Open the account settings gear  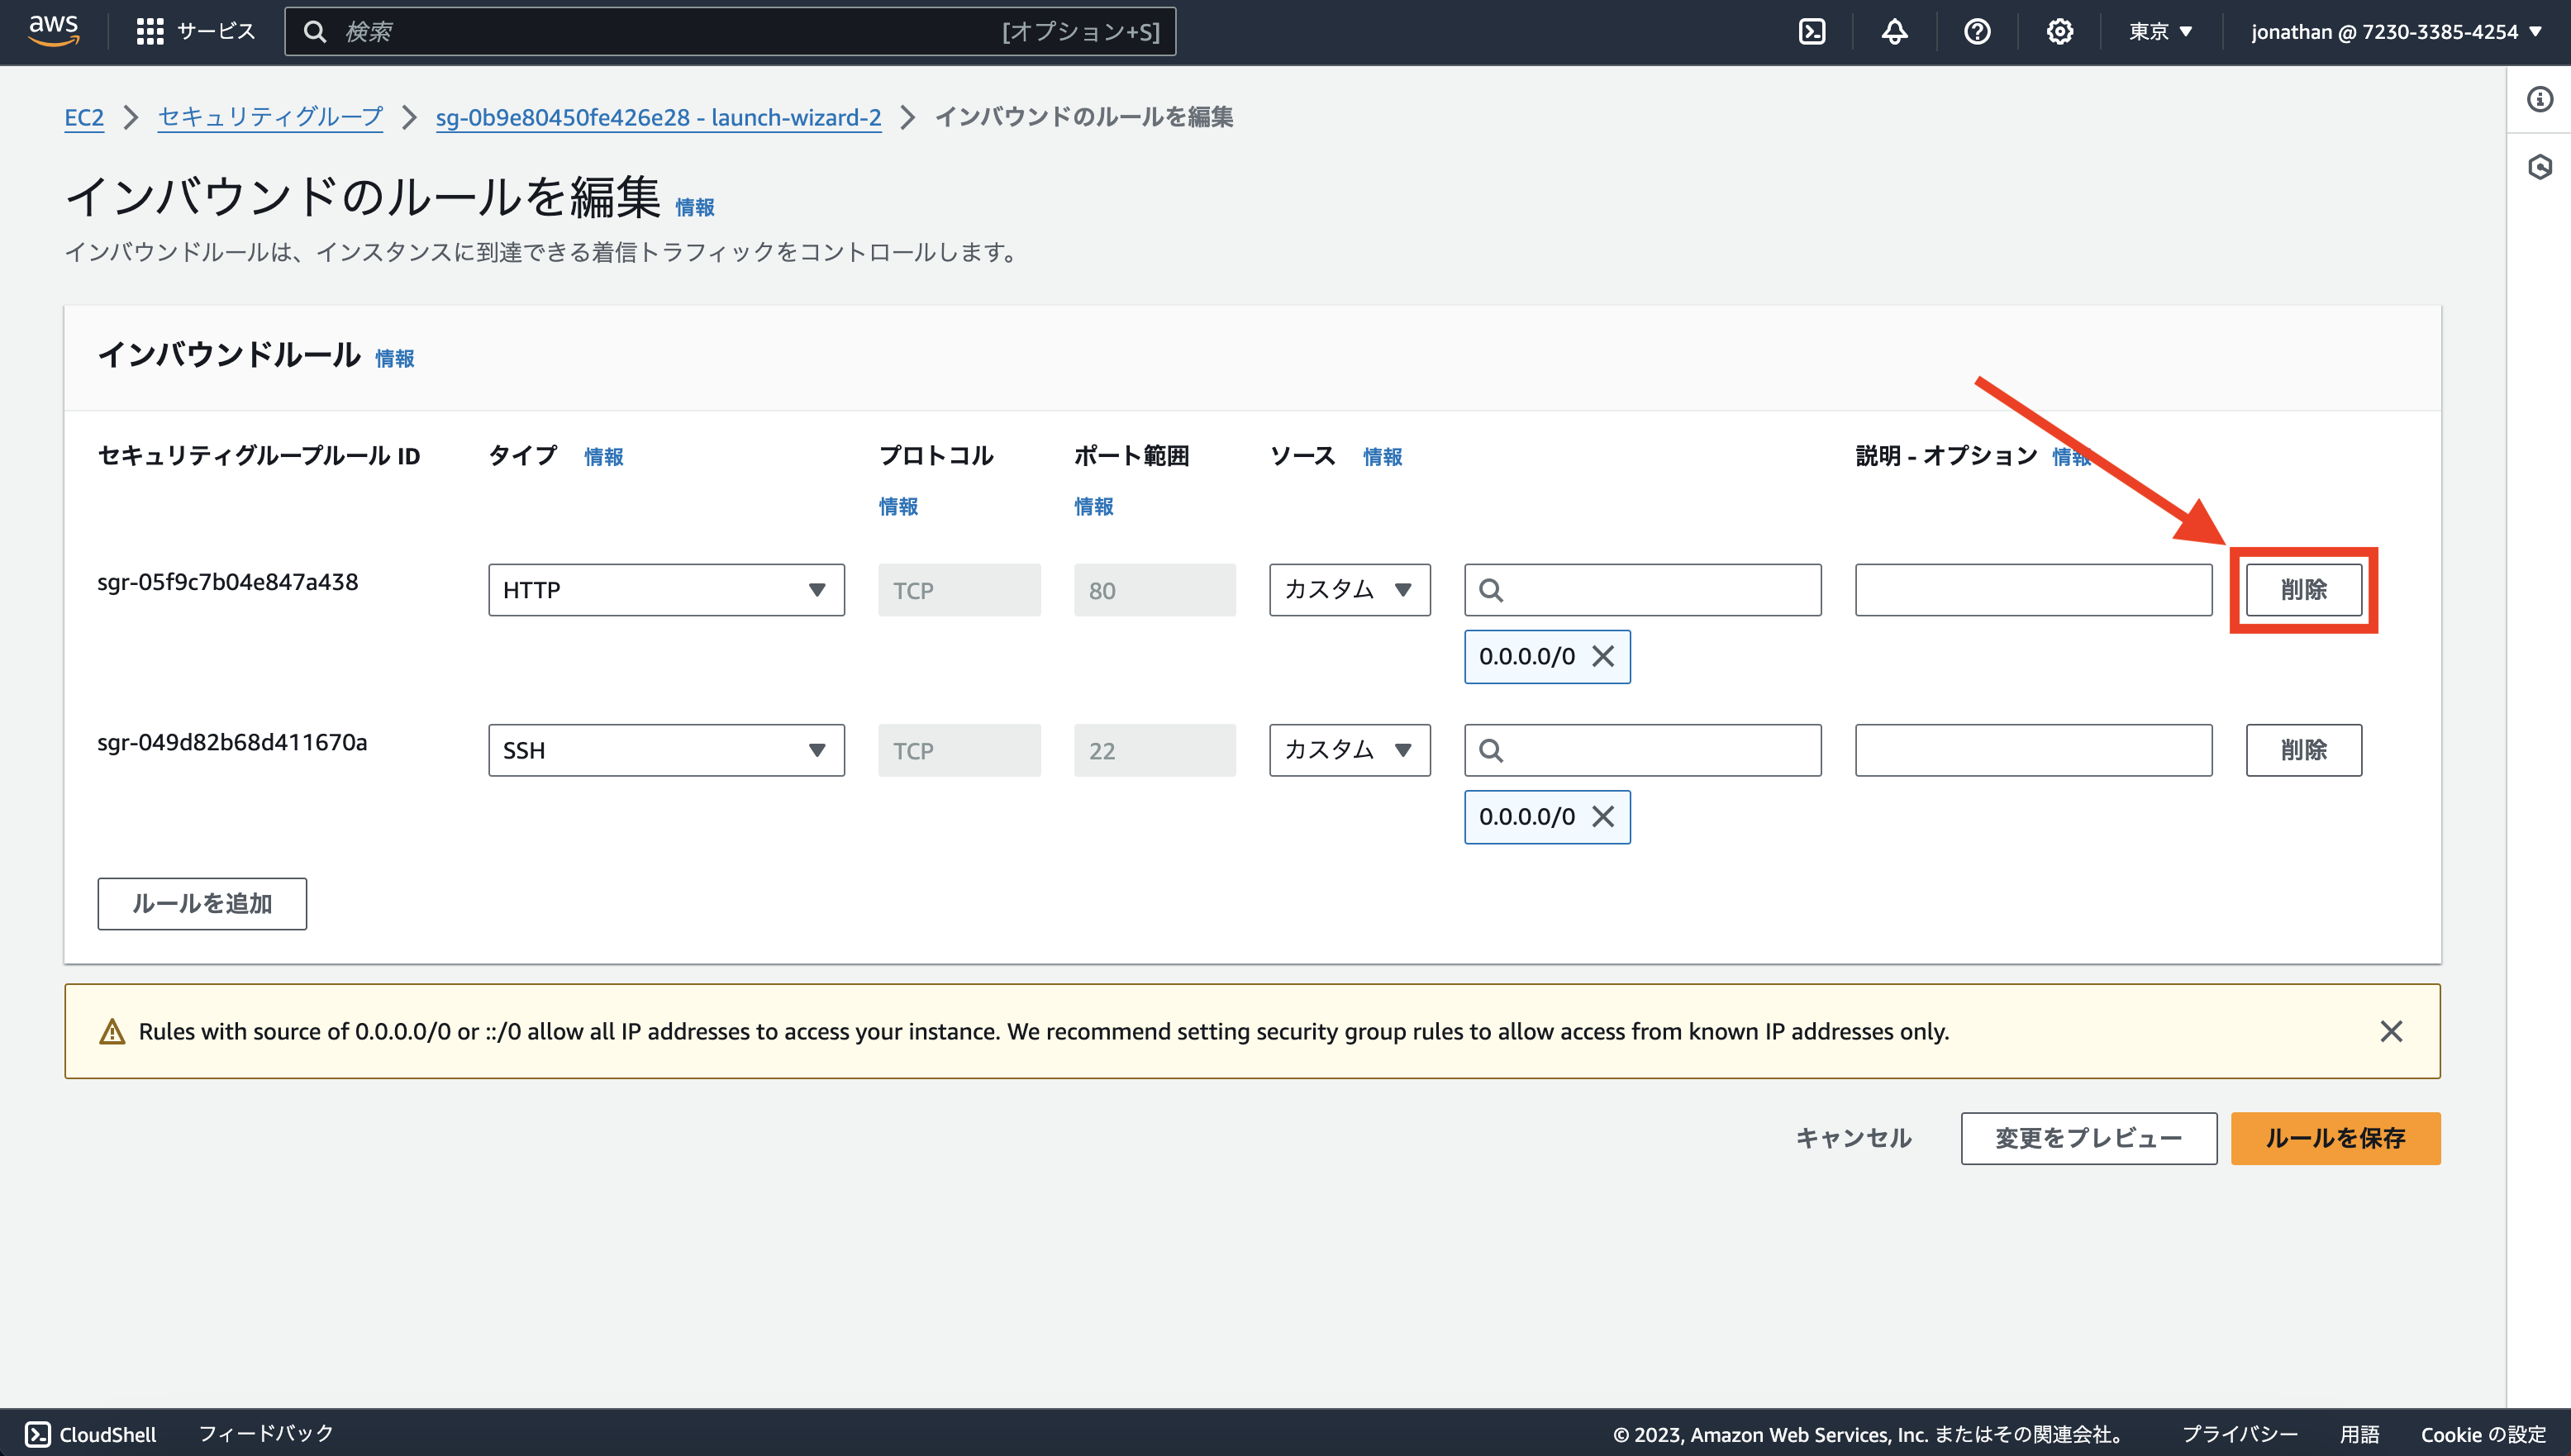(x=2059, y=31)
